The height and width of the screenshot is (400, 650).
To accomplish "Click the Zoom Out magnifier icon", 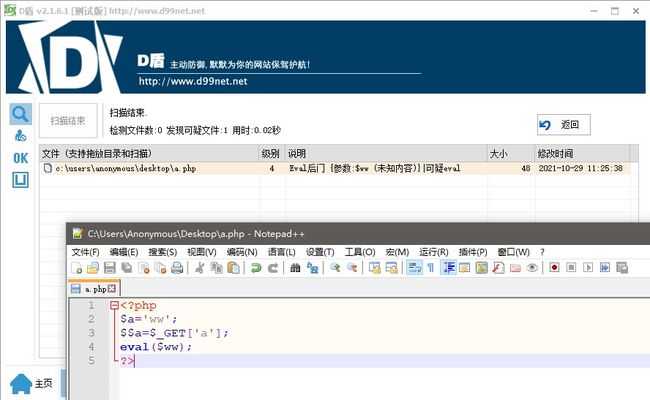I will (352, 268).
